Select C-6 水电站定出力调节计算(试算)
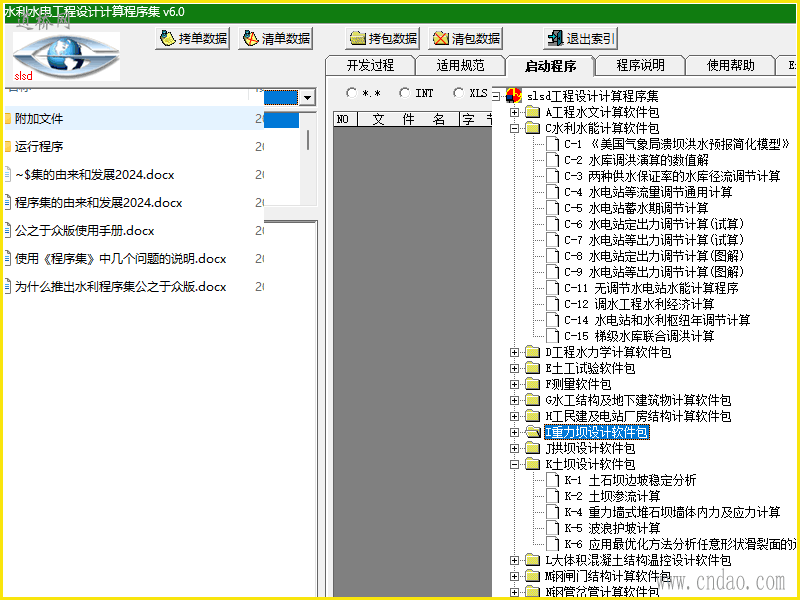The height and width of the screenshot is (600, 800). coord(654,224)
